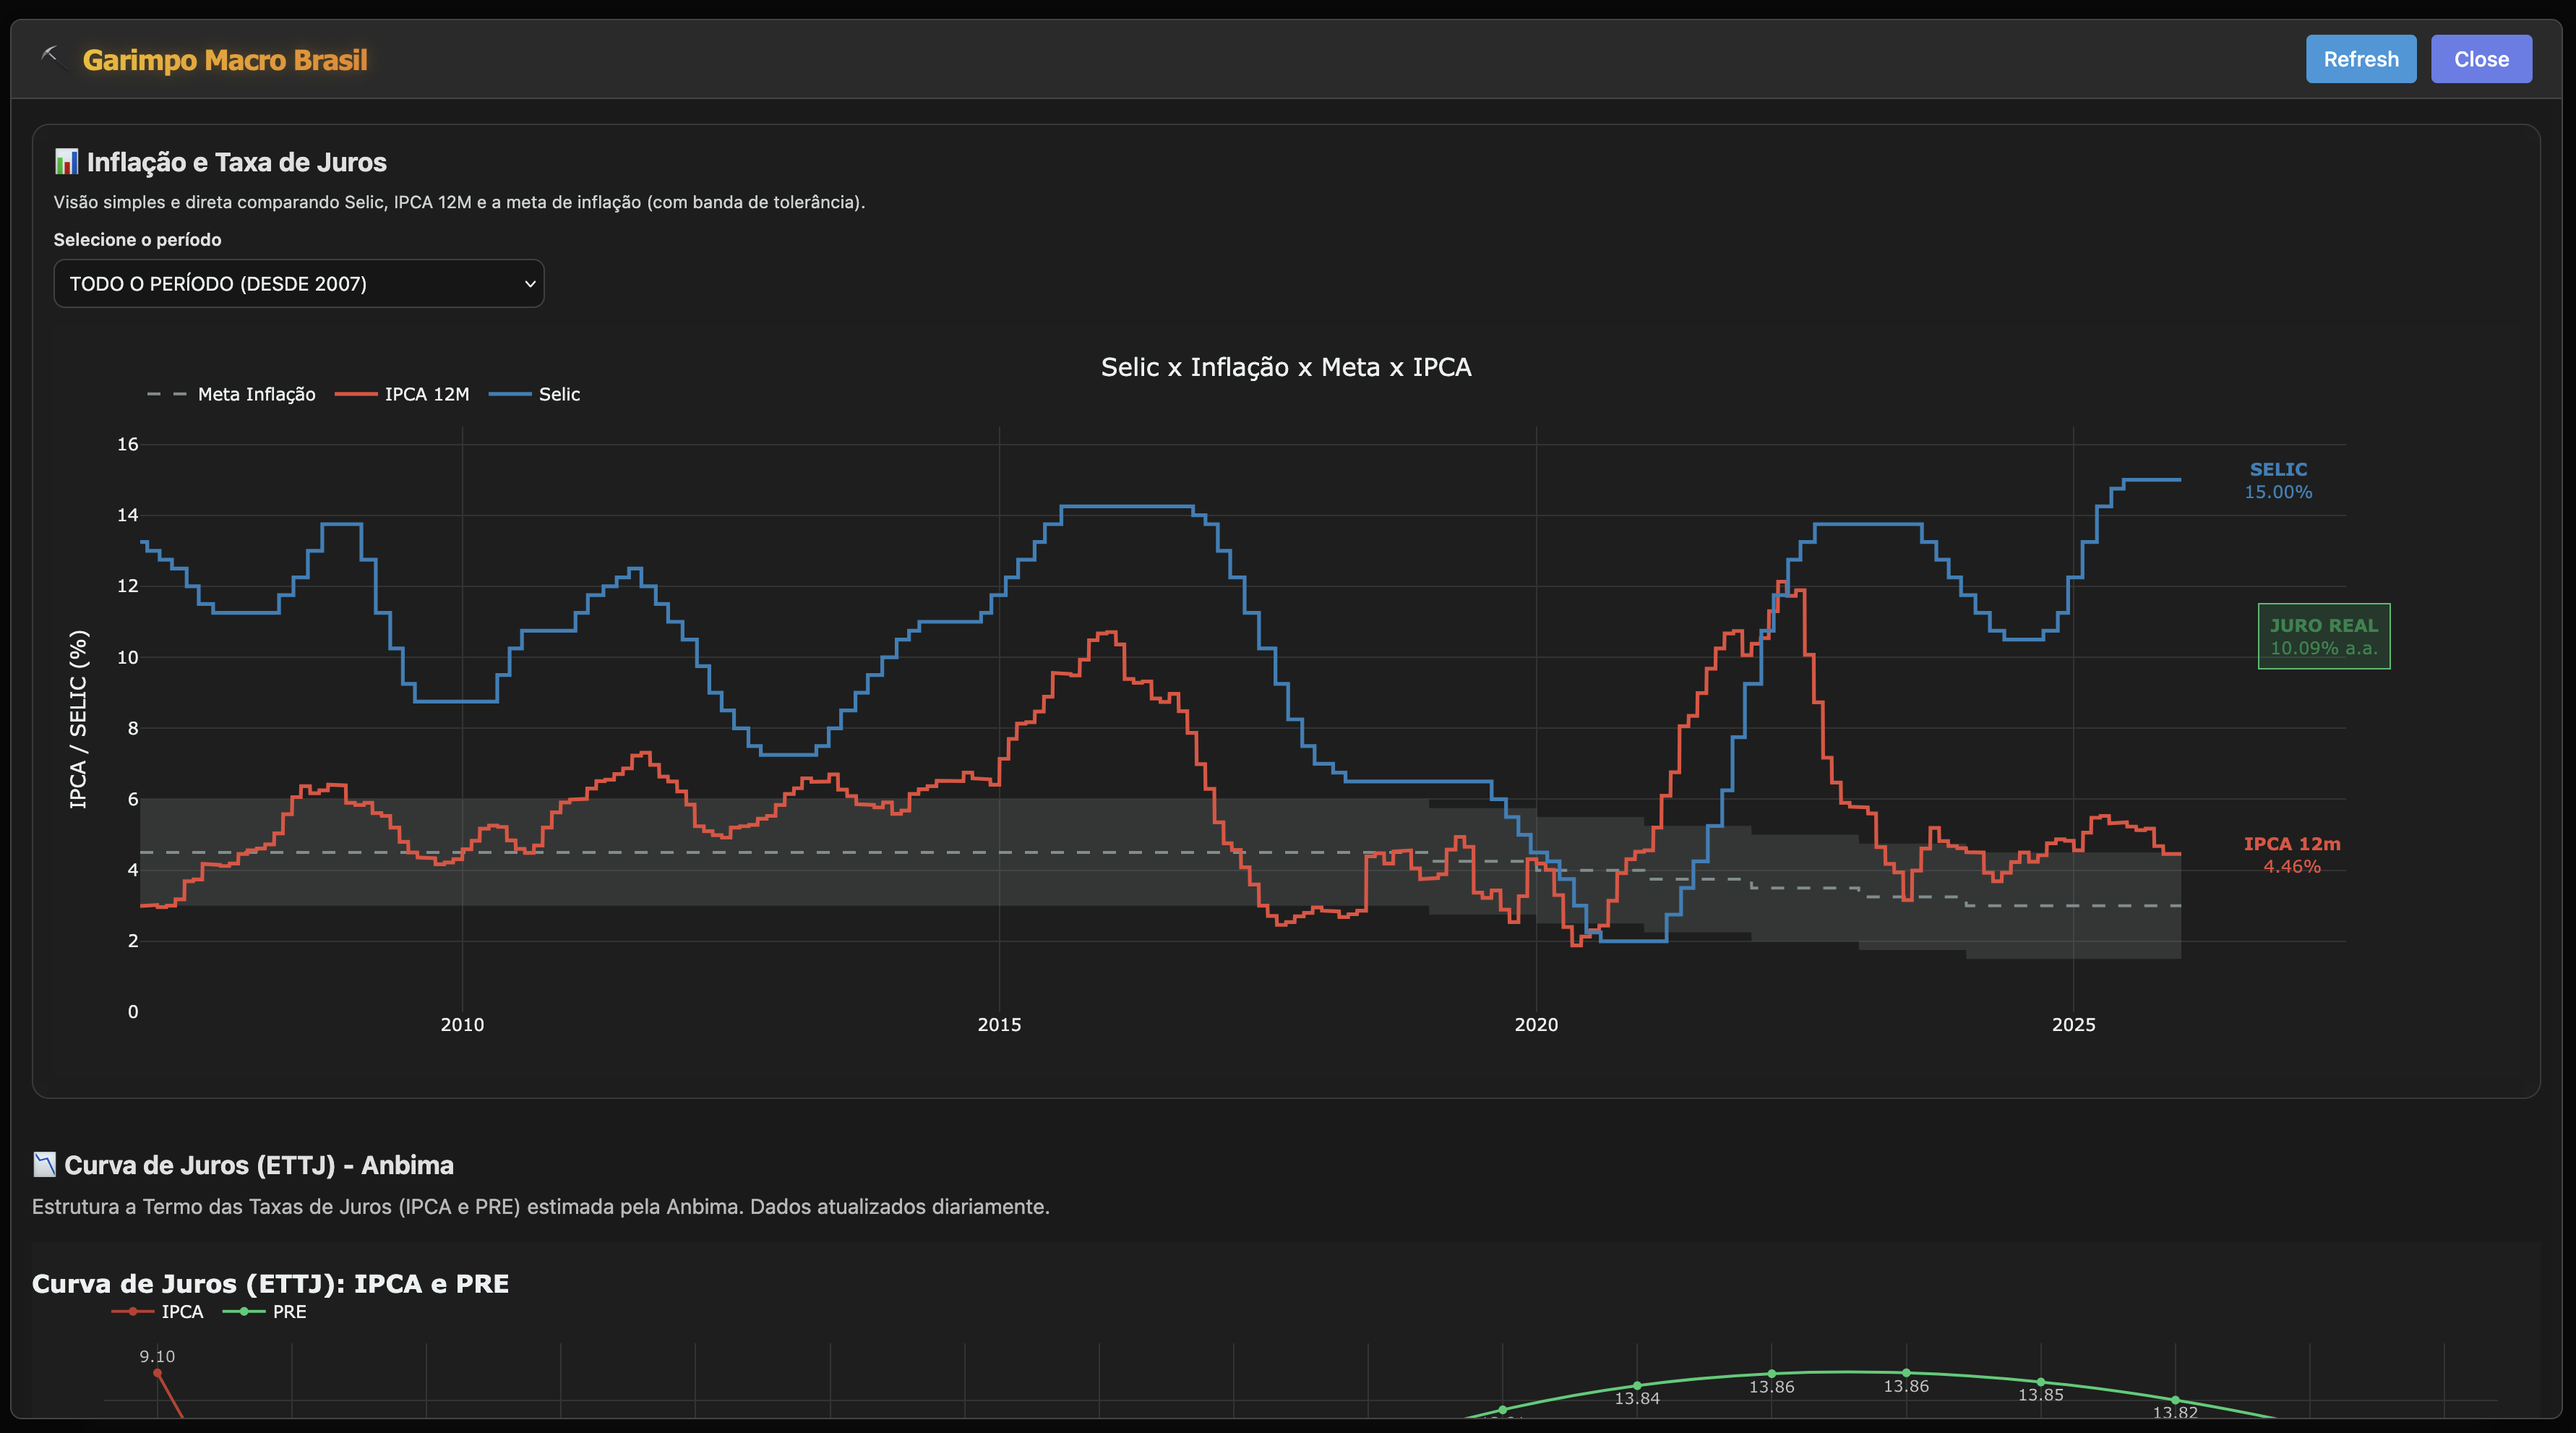Click the 2015 x-axis tick label
The height and width of the screenshot is (1433, 2576).
tap(999, 1025)
